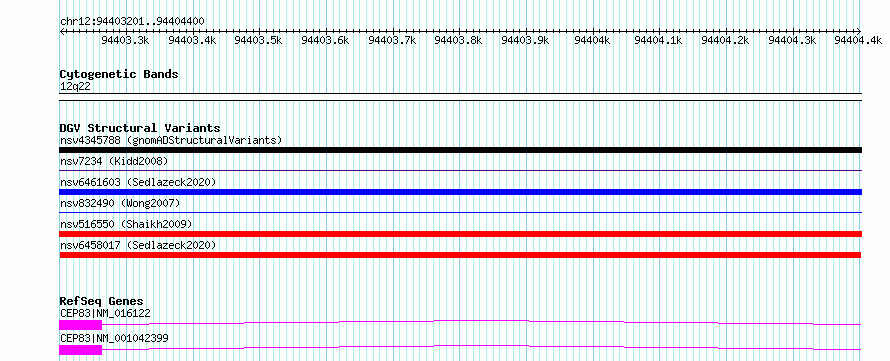
Task: Click ruler tick labeled 94404.1k
Action: 658,40
